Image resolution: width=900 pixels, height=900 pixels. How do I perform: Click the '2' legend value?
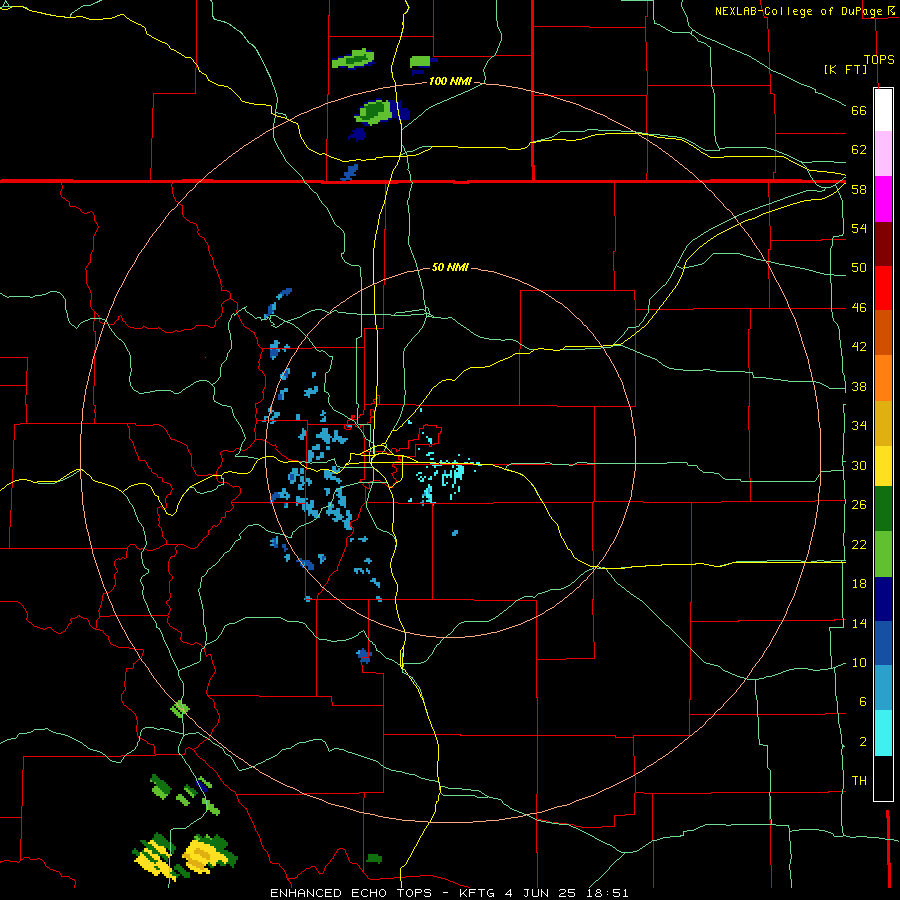coord(862,741)
